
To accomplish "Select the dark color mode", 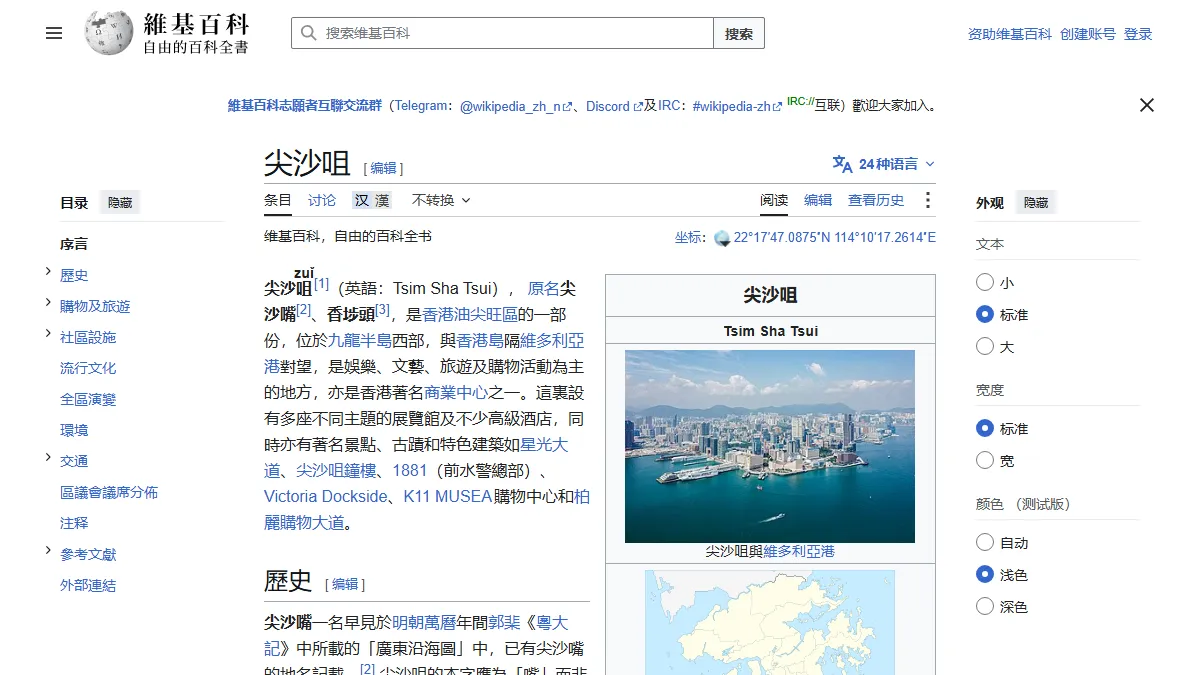I will click(x=985, y=607).
